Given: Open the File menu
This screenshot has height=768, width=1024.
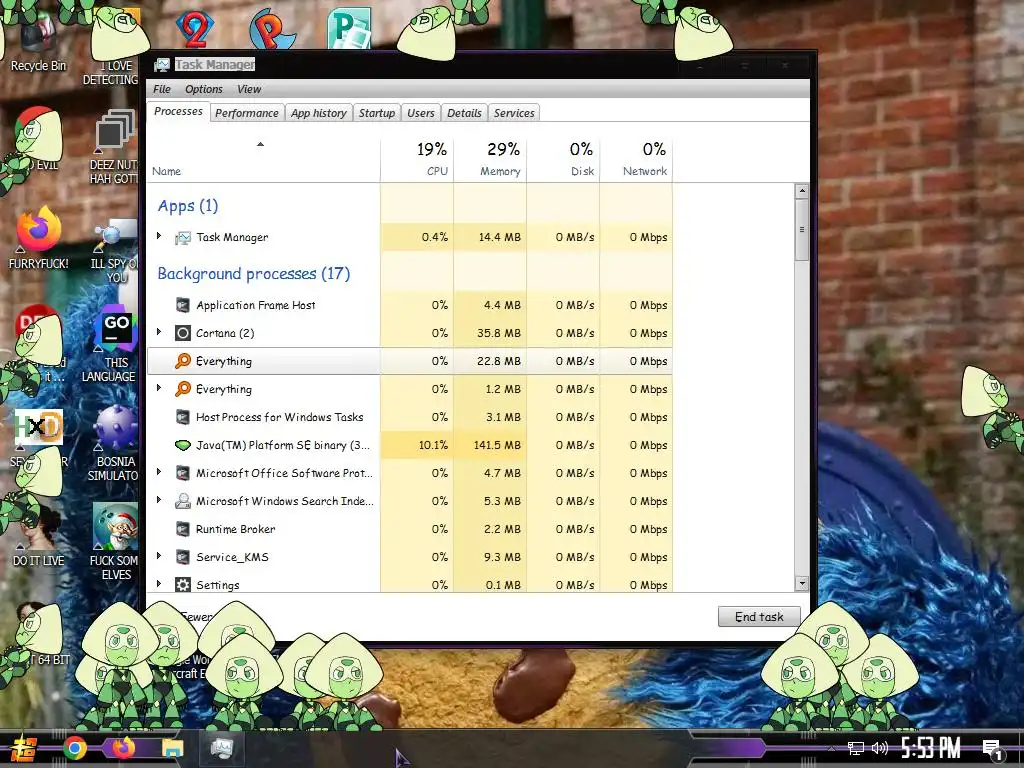Looking at the screenshot, I should (x=162, y=89).
